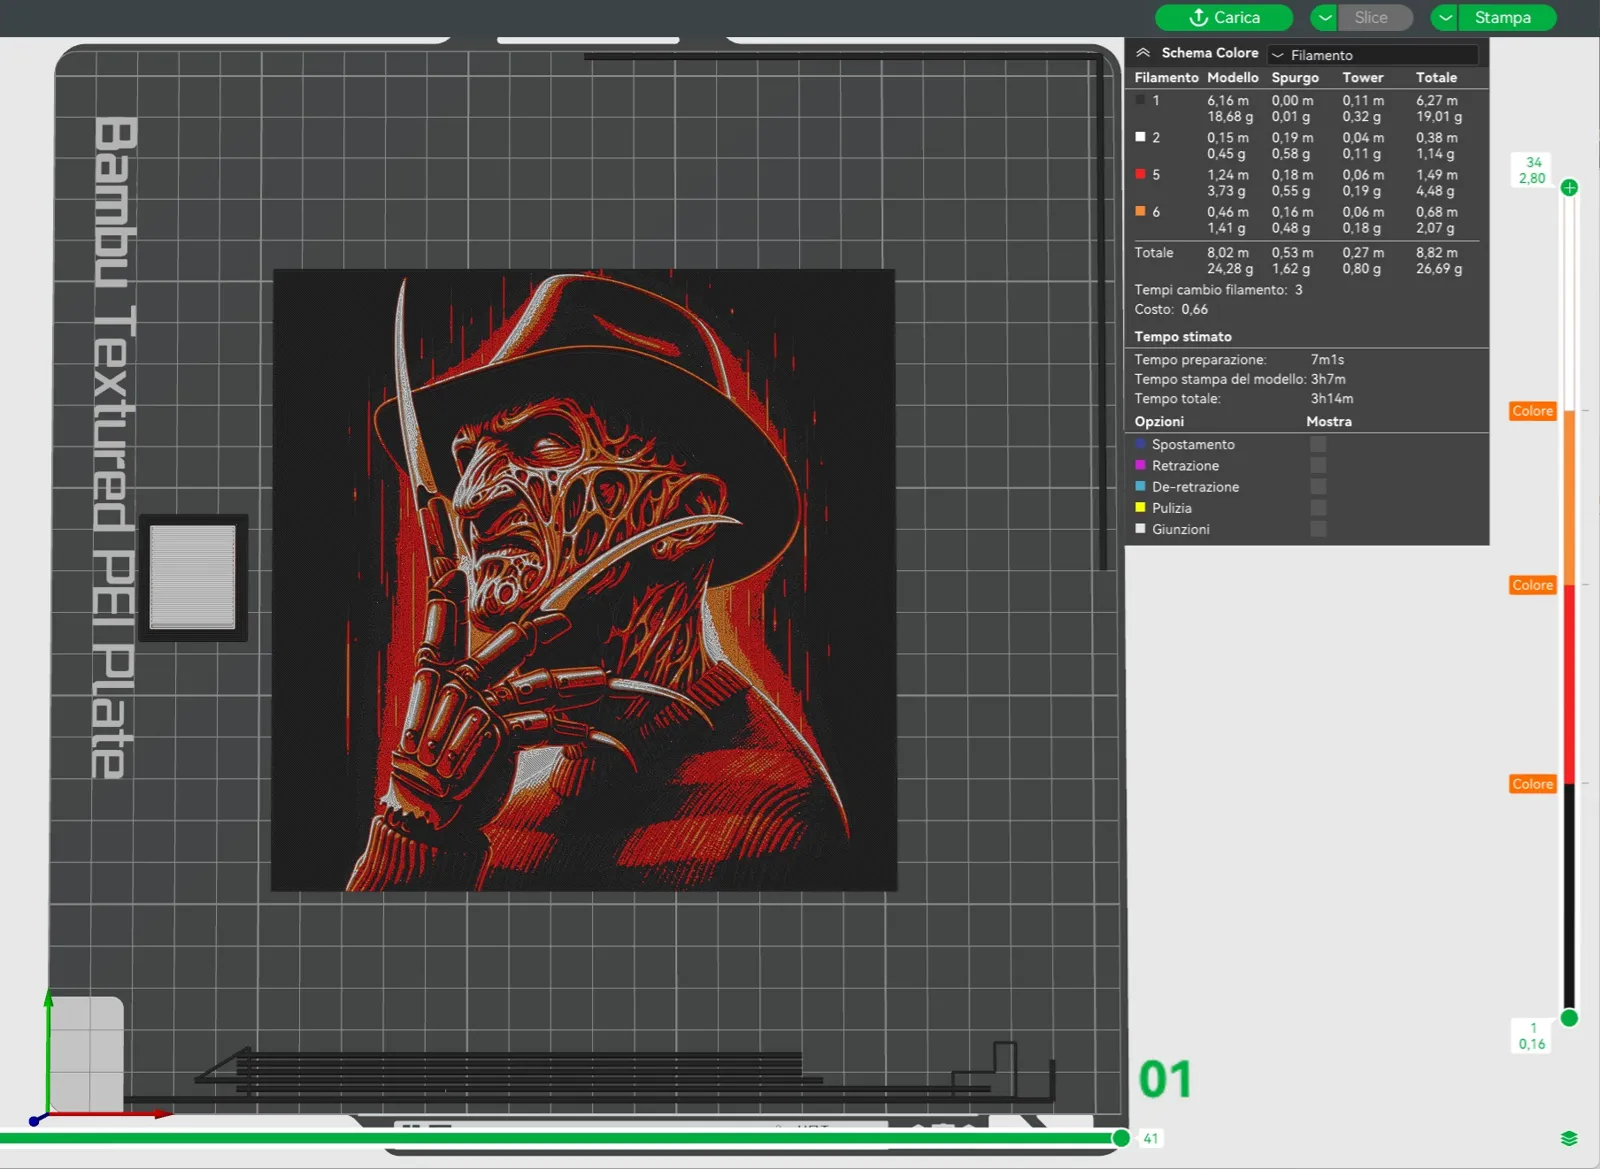Click the greyed-out Slice button
The height and width of the screenshot is (1169, 1600).
click(x=1375, y=17)
